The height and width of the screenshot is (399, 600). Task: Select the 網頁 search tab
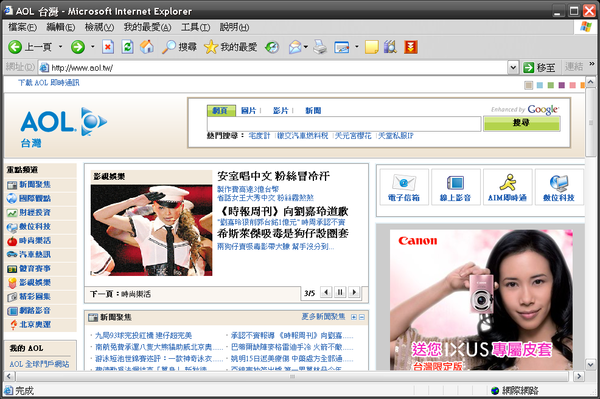point(221,111)
